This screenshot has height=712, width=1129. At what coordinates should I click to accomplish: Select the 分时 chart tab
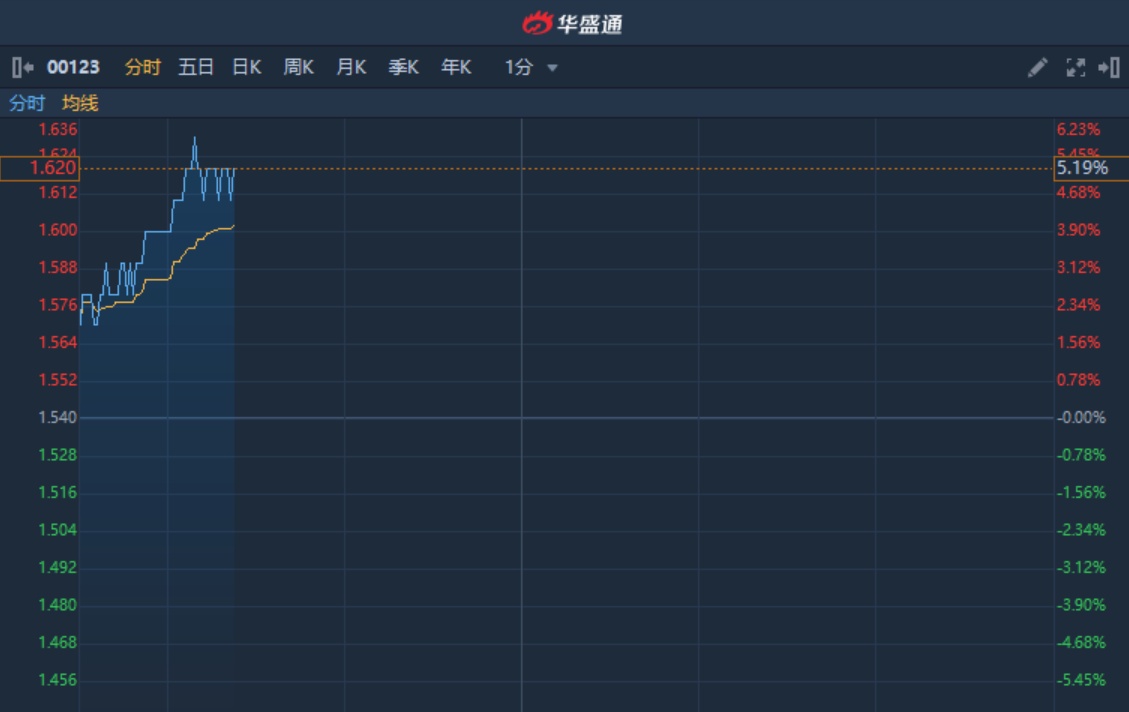pyautogui.click(x=143, y=68)
